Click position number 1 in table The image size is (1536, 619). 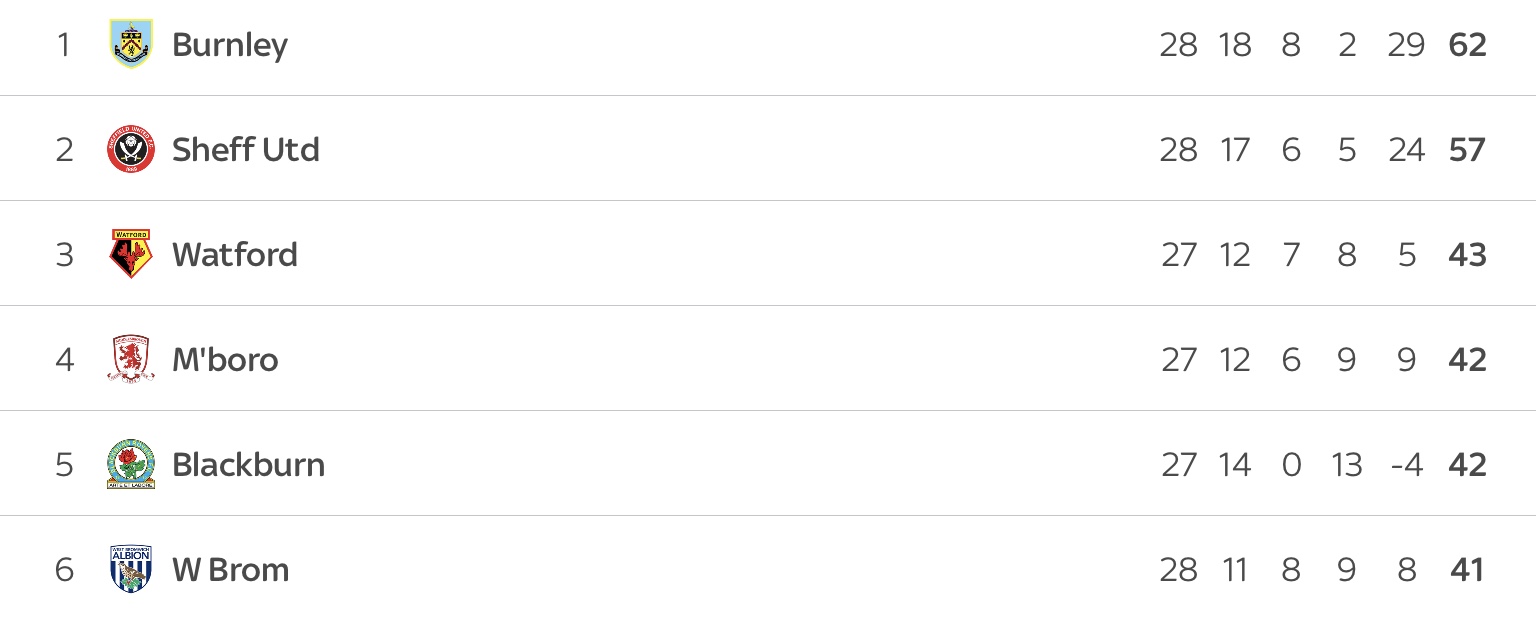(x=64, y=46)
